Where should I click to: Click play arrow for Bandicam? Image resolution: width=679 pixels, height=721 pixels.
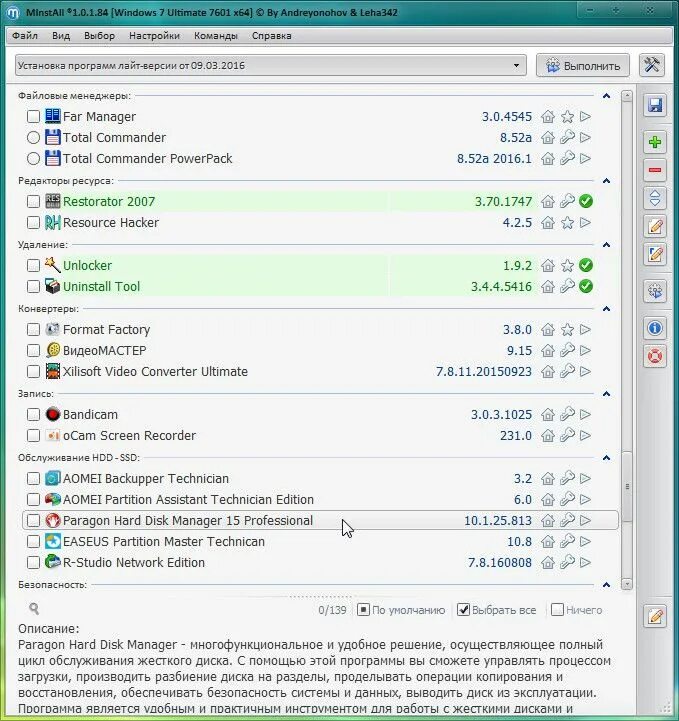click(585, 414)
